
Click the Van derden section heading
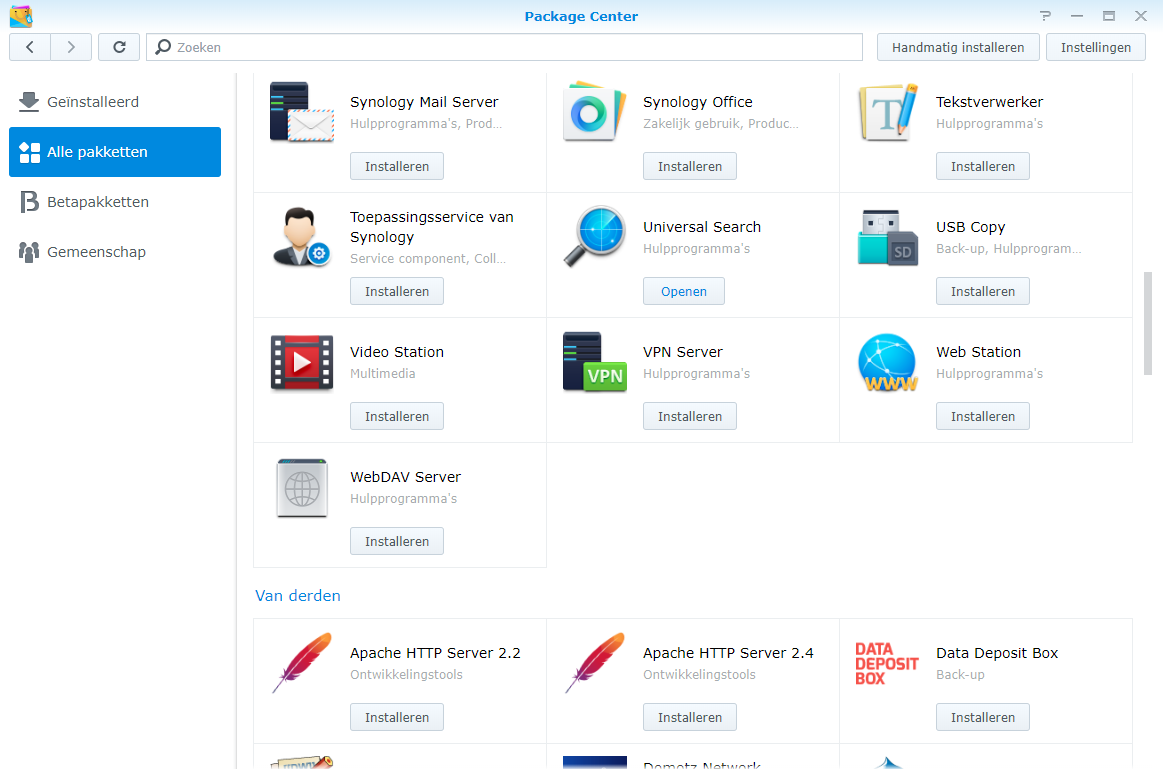pos(297,595)
